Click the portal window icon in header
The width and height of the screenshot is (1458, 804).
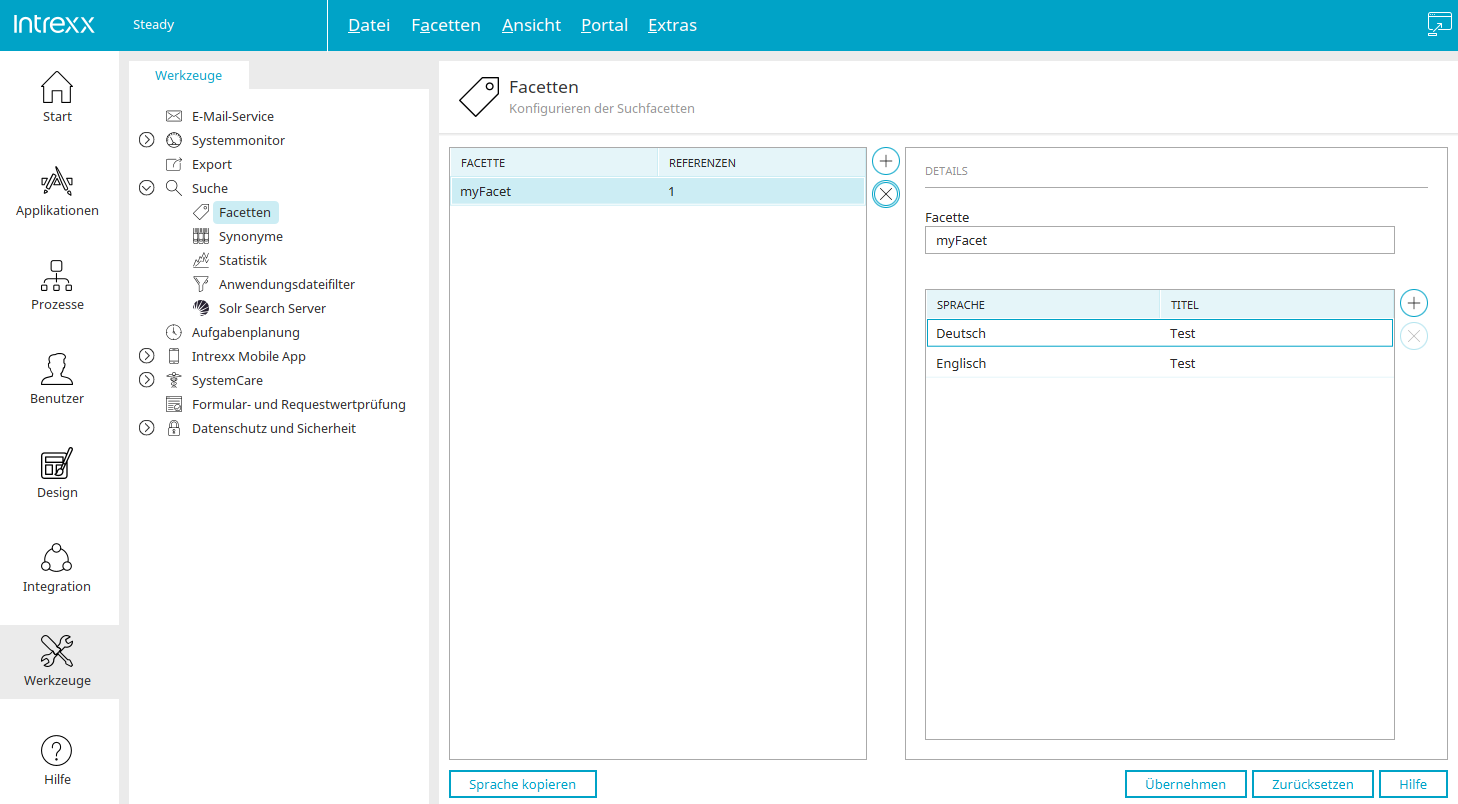pos(1439,25)
